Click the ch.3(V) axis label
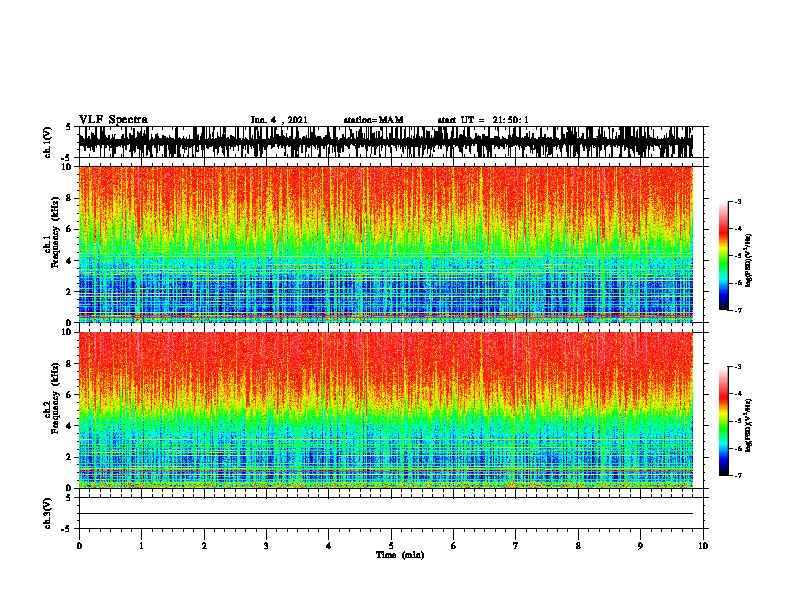792x612 pixels. [x=47, y=513]
